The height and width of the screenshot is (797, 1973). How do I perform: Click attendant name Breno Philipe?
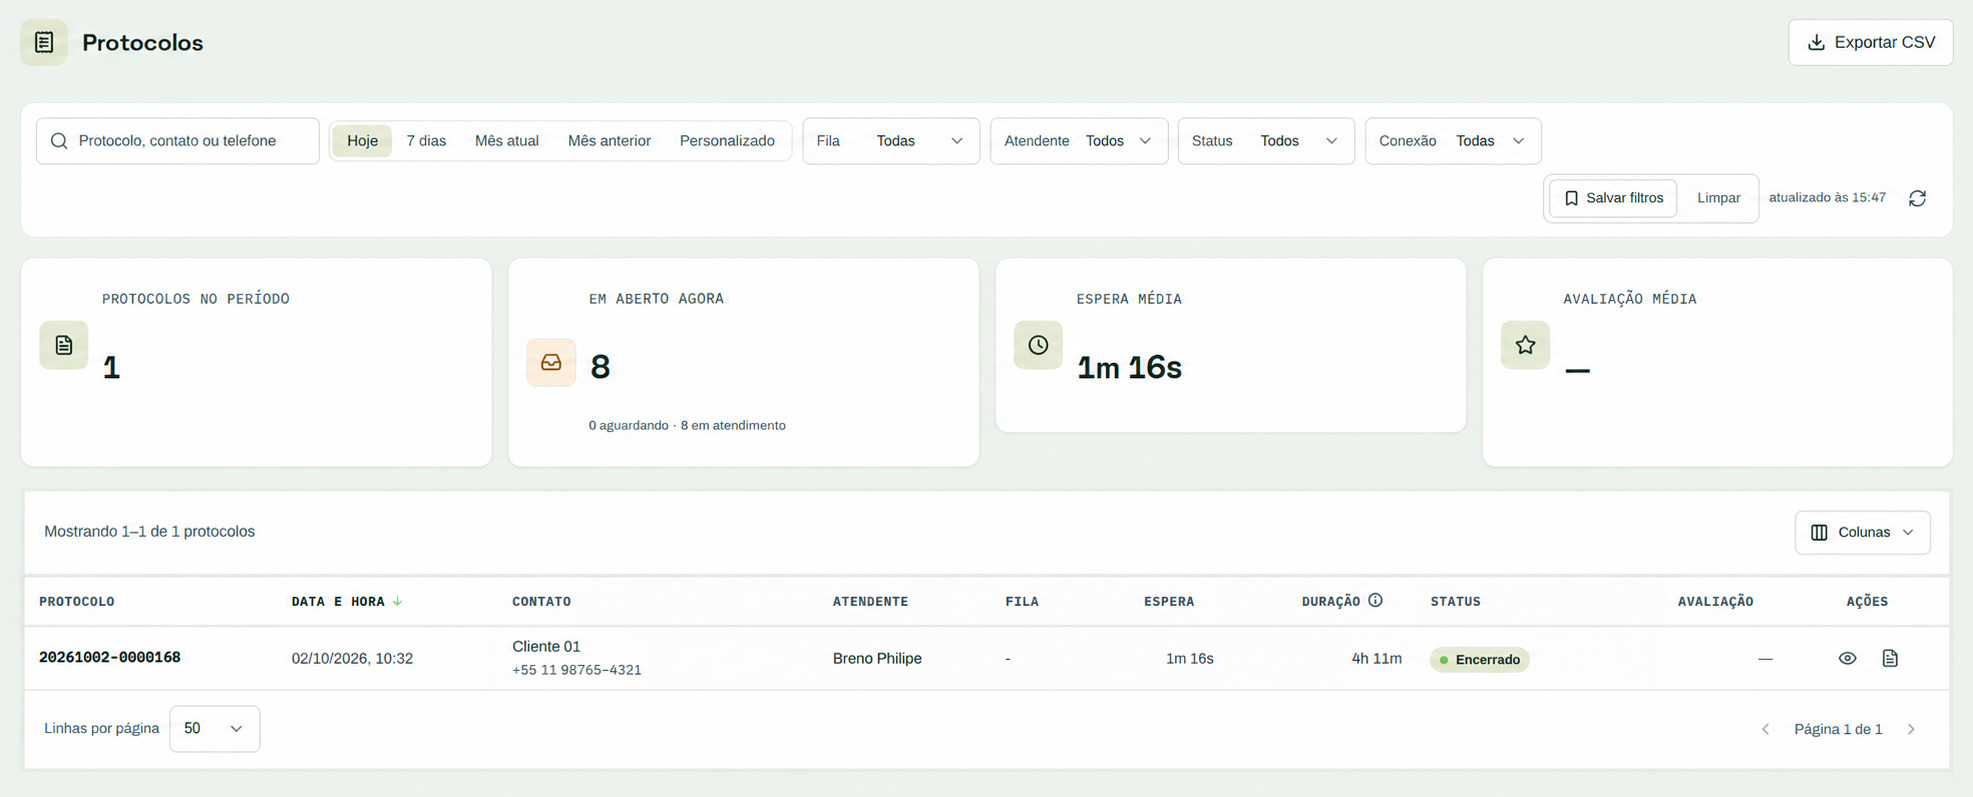tap(877, 658)
